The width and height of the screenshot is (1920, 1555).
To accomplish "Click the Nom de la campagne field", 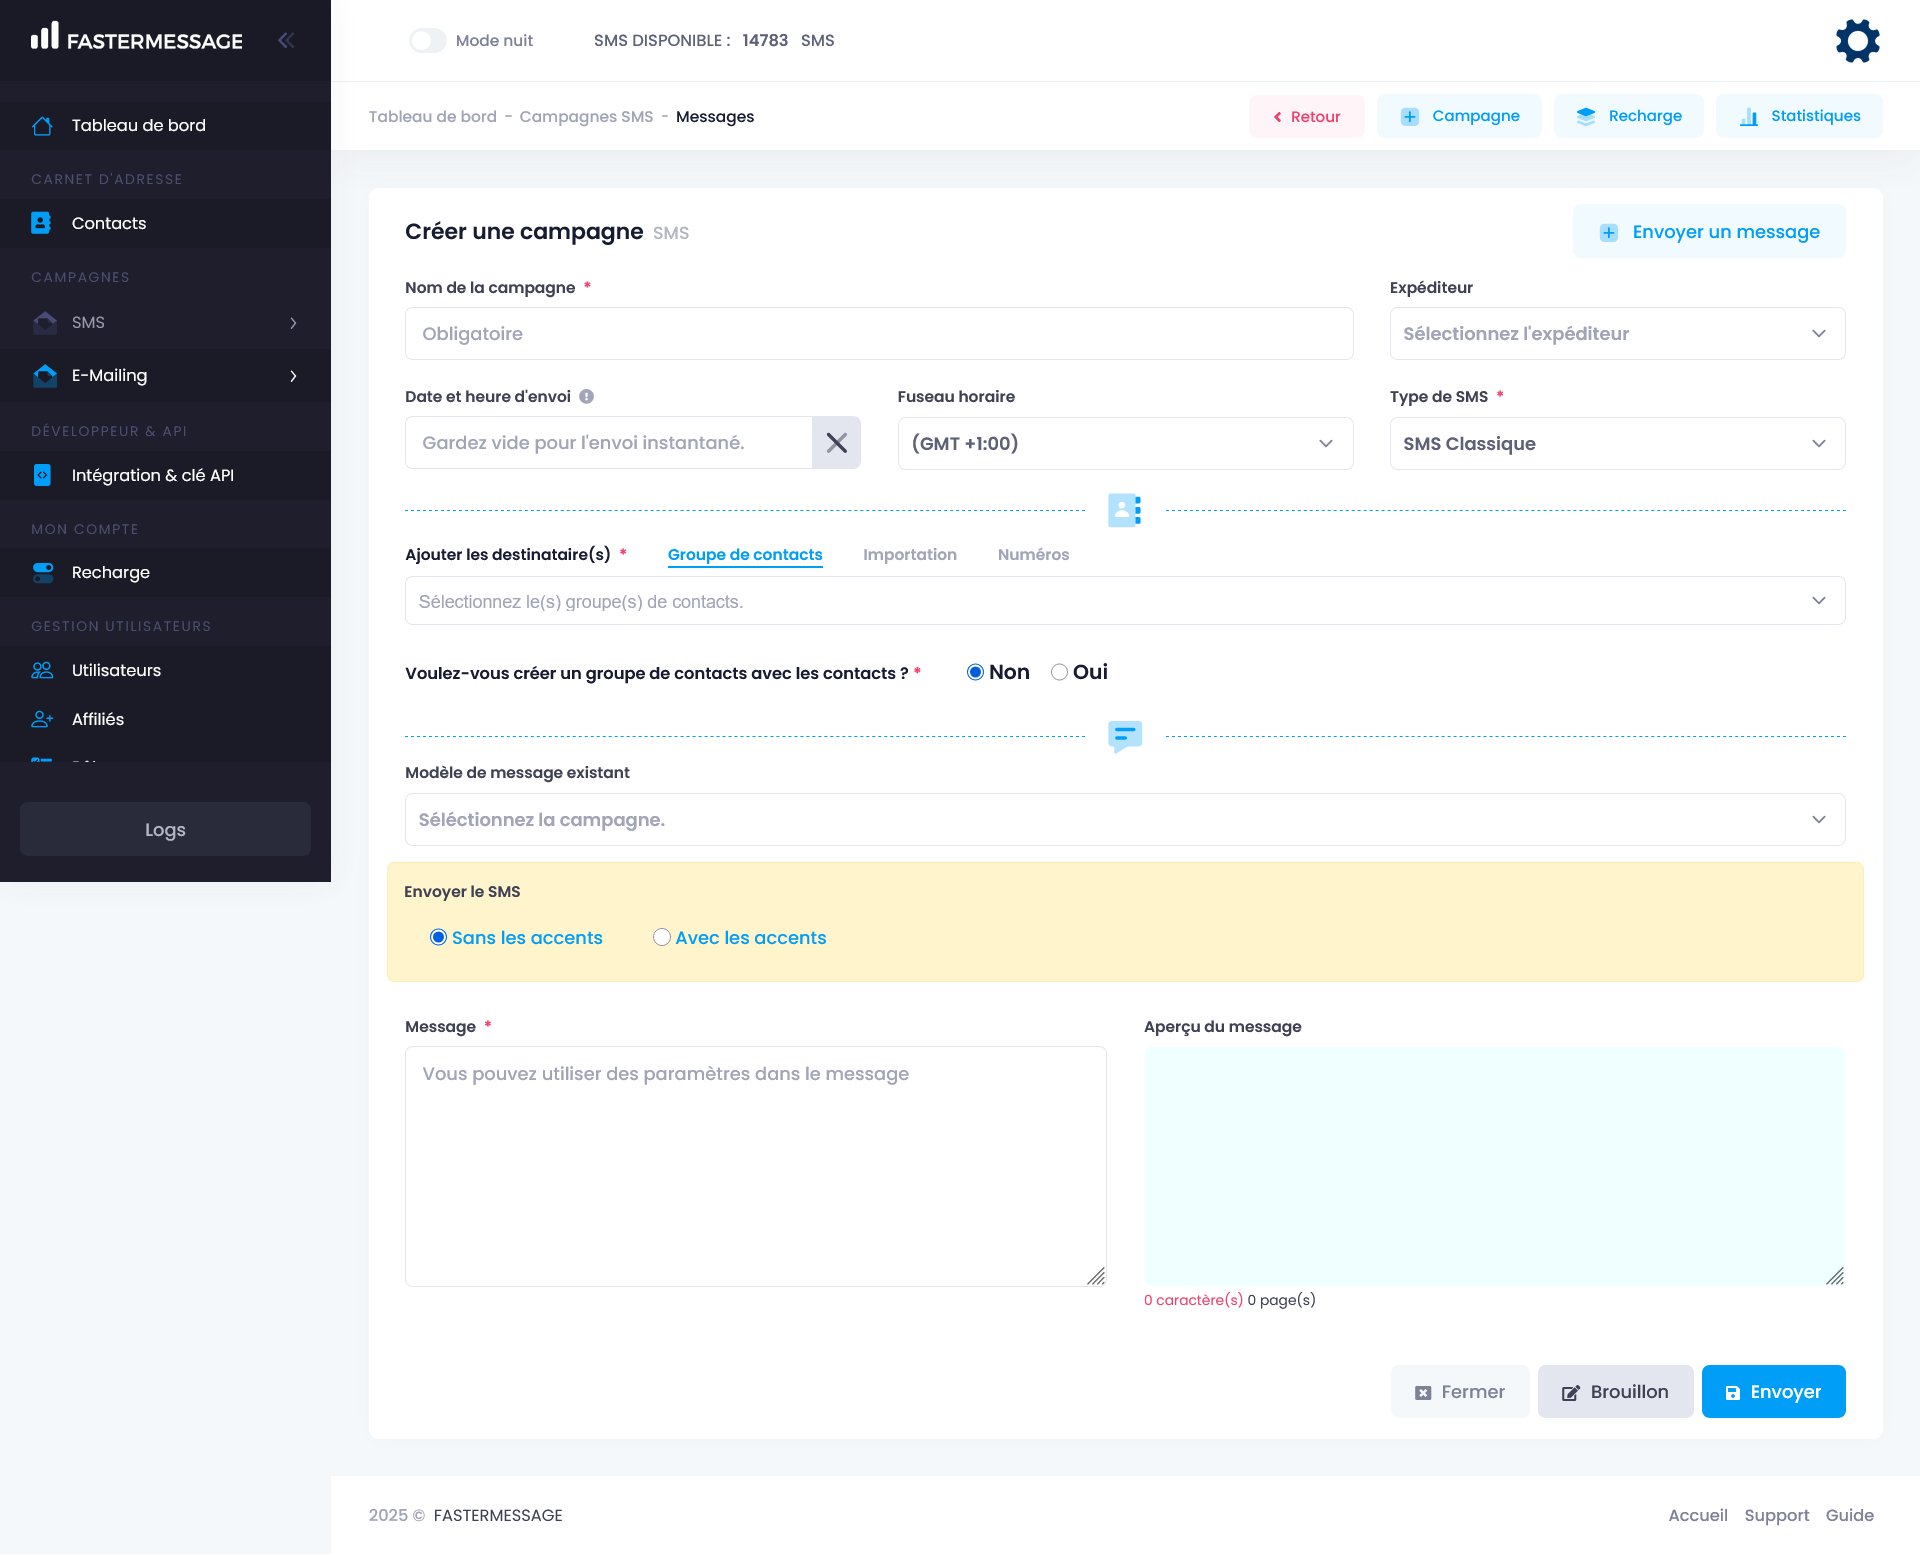I will pos(878,334).
